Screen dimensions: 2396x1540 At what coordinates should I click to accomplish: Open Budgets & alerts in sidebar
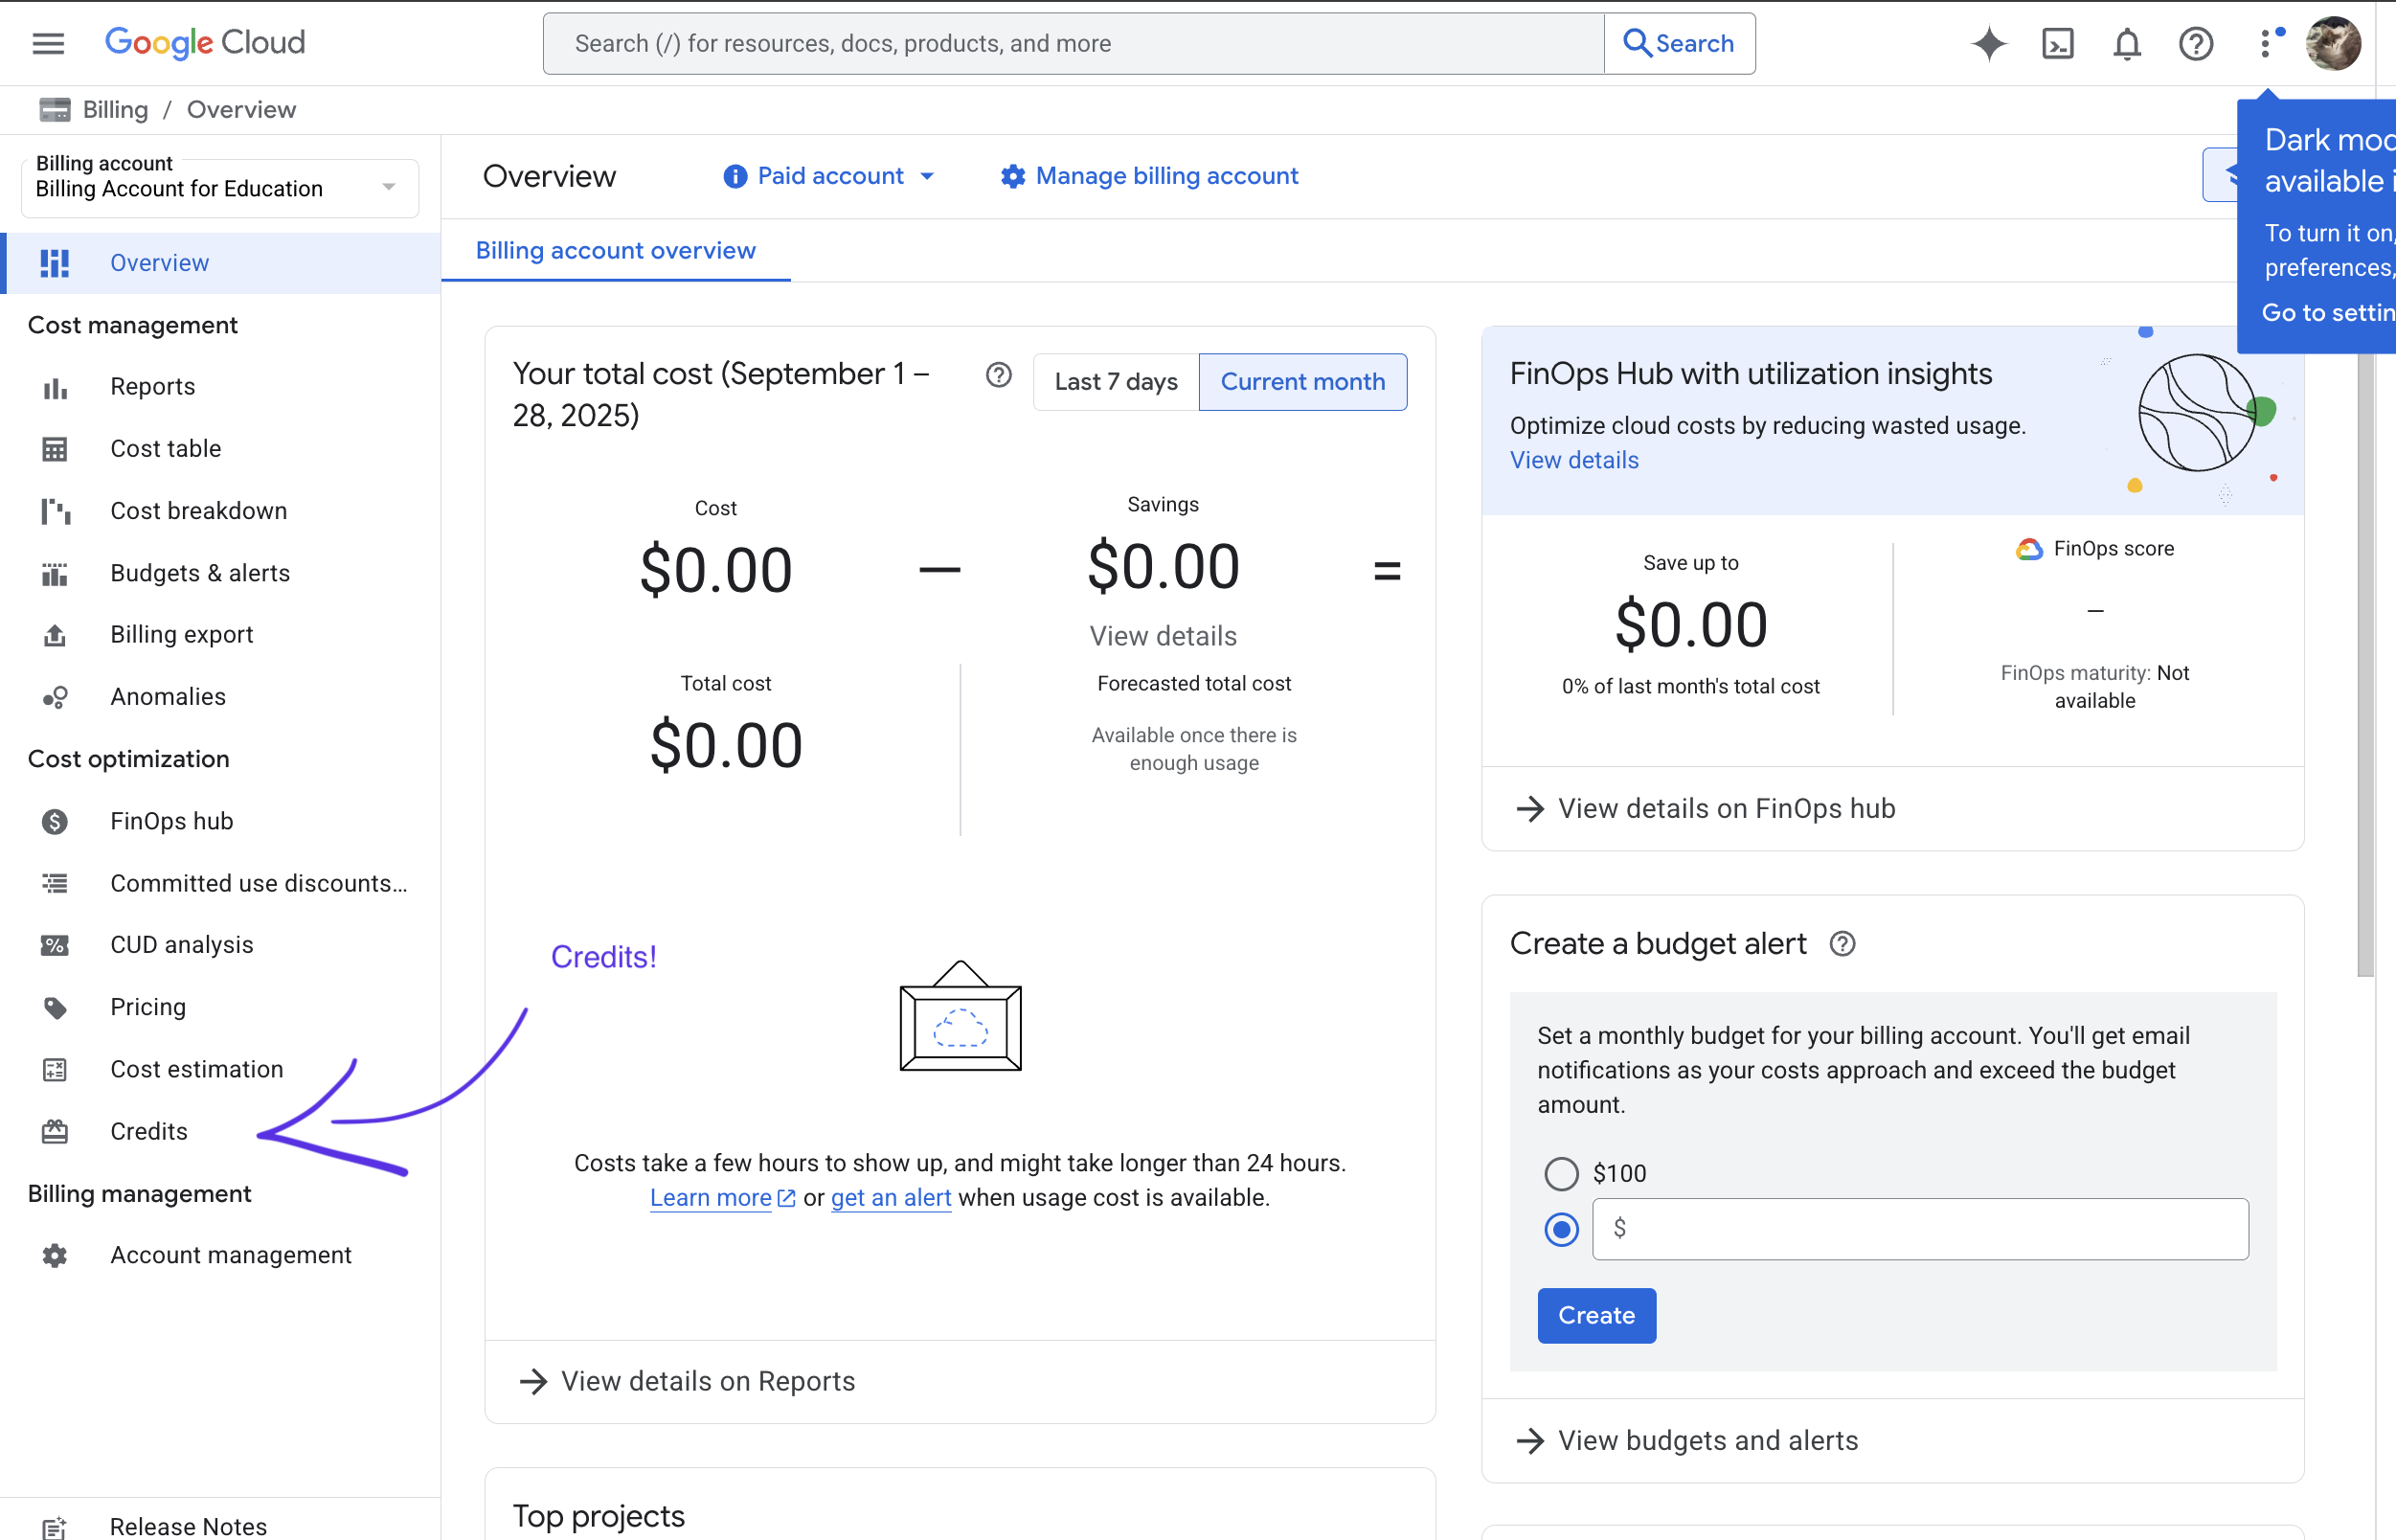point(200,573)
